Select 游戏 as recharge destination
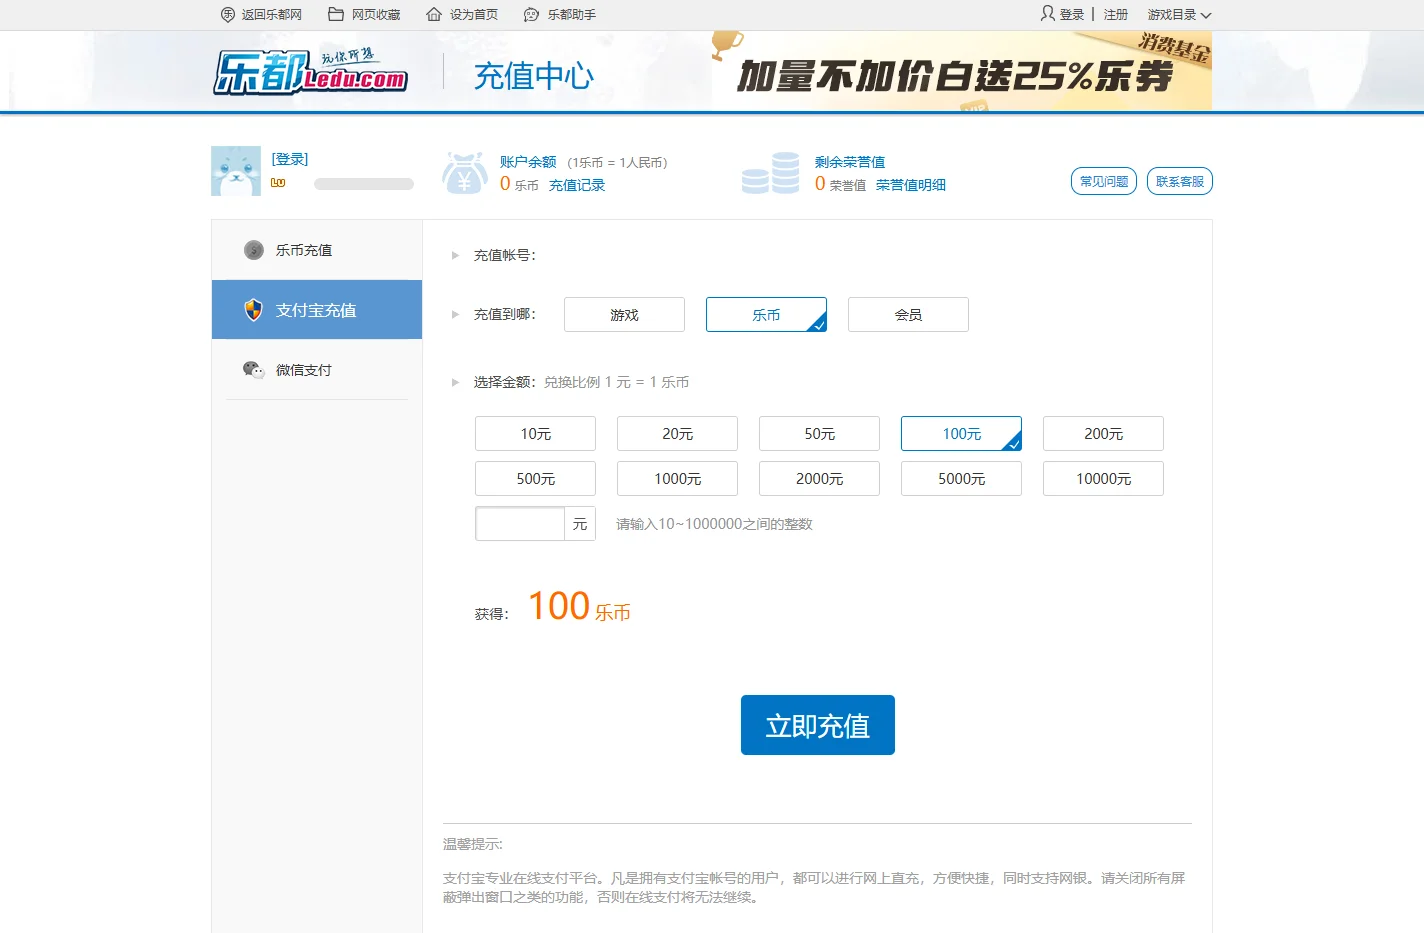1424x933 pixels. click(624, 314)
